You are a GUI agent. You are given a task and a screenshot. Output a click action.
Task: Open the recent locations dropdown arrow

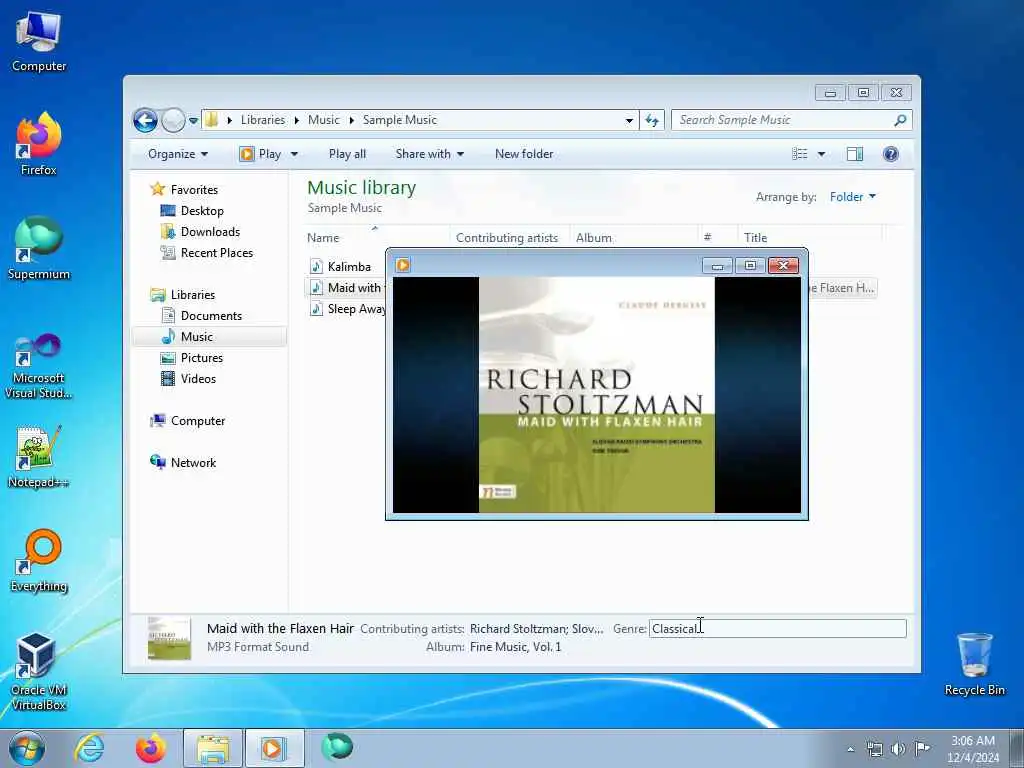[193, 121]
